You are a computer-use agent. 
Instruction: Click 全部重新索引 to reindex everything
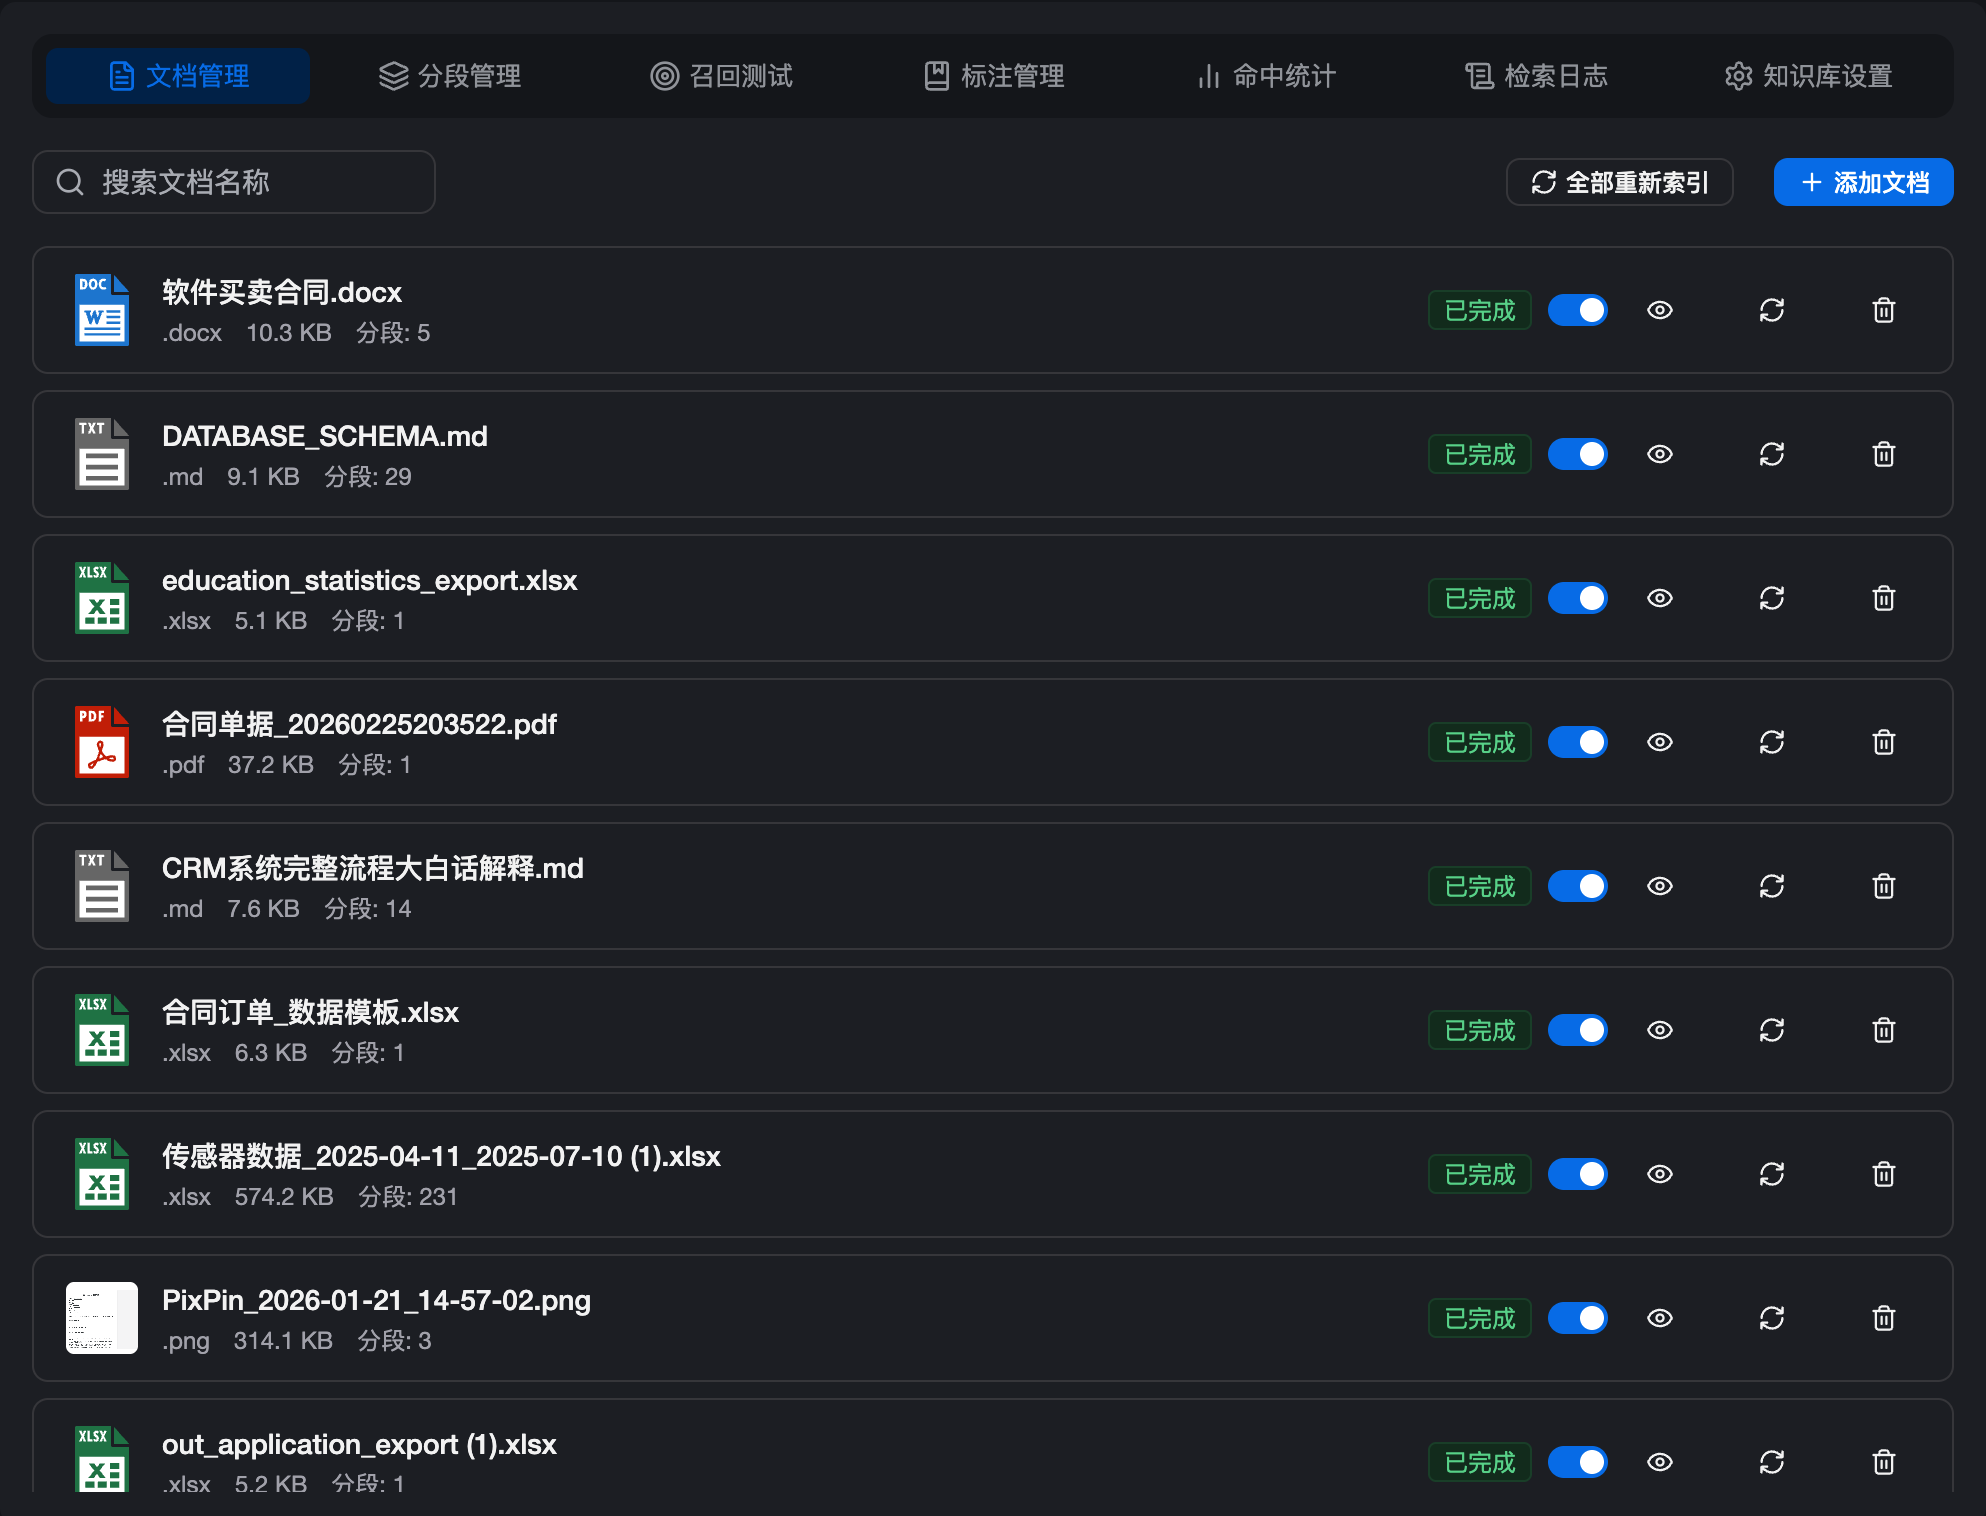click(1620, 182)
